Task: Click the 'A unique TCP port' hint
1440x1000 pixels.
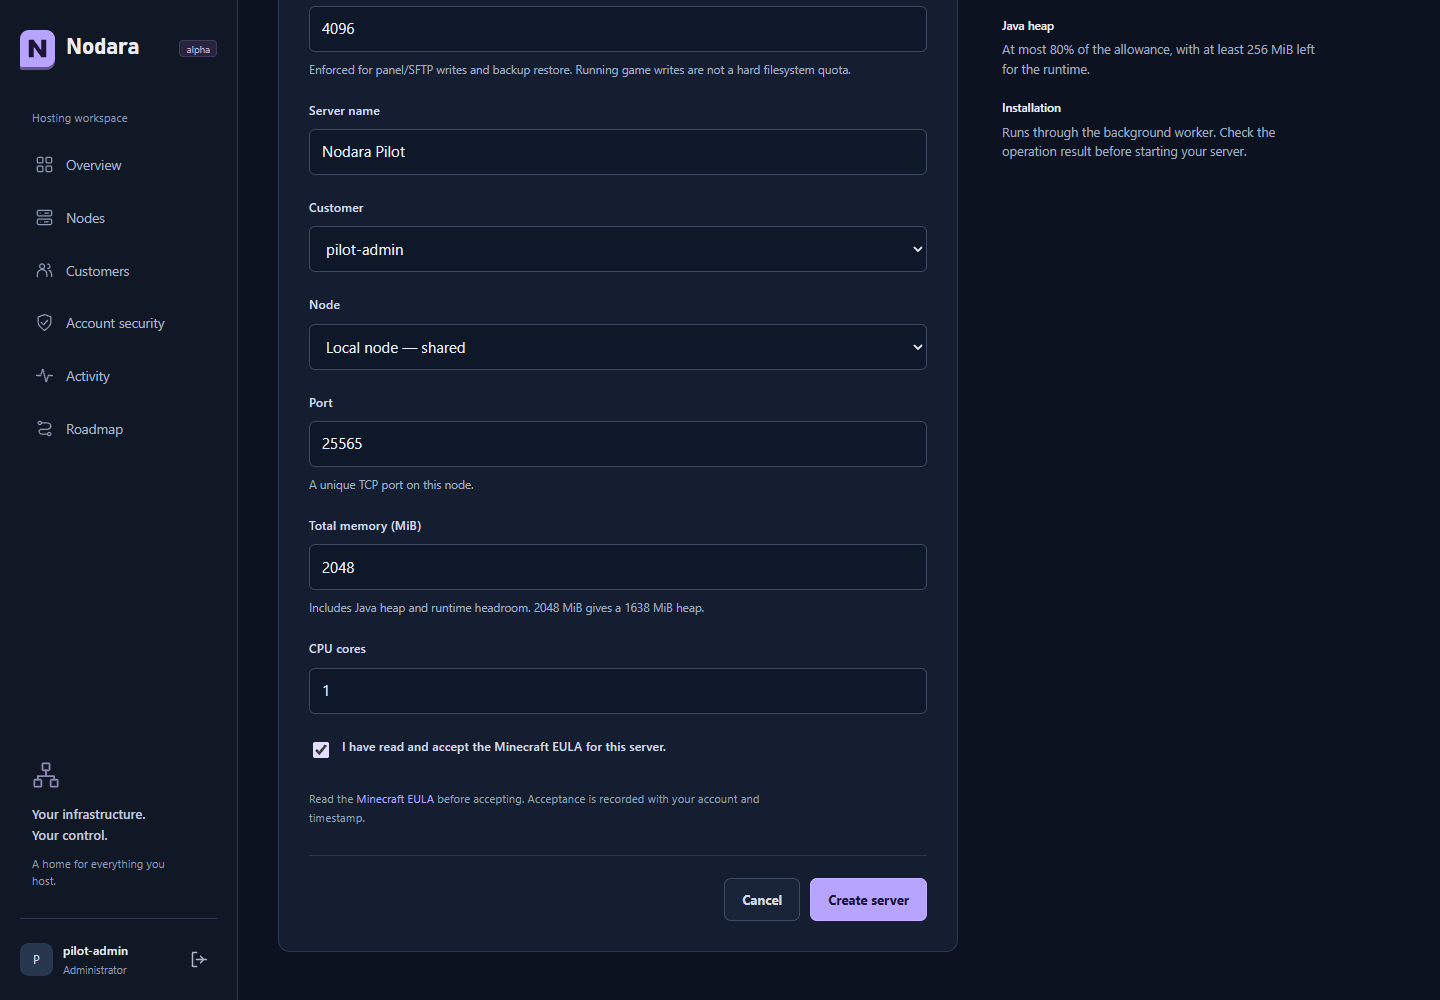Action: coord(391,485)
